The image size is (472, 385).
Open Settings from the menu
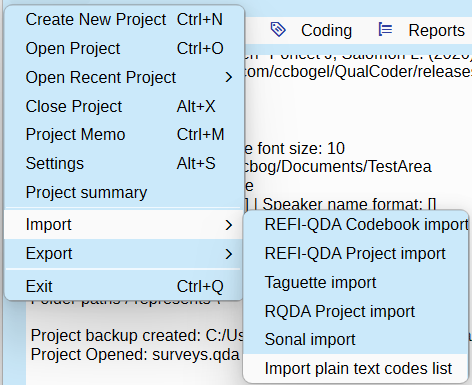pyautogui.click(x=124, y=163)
